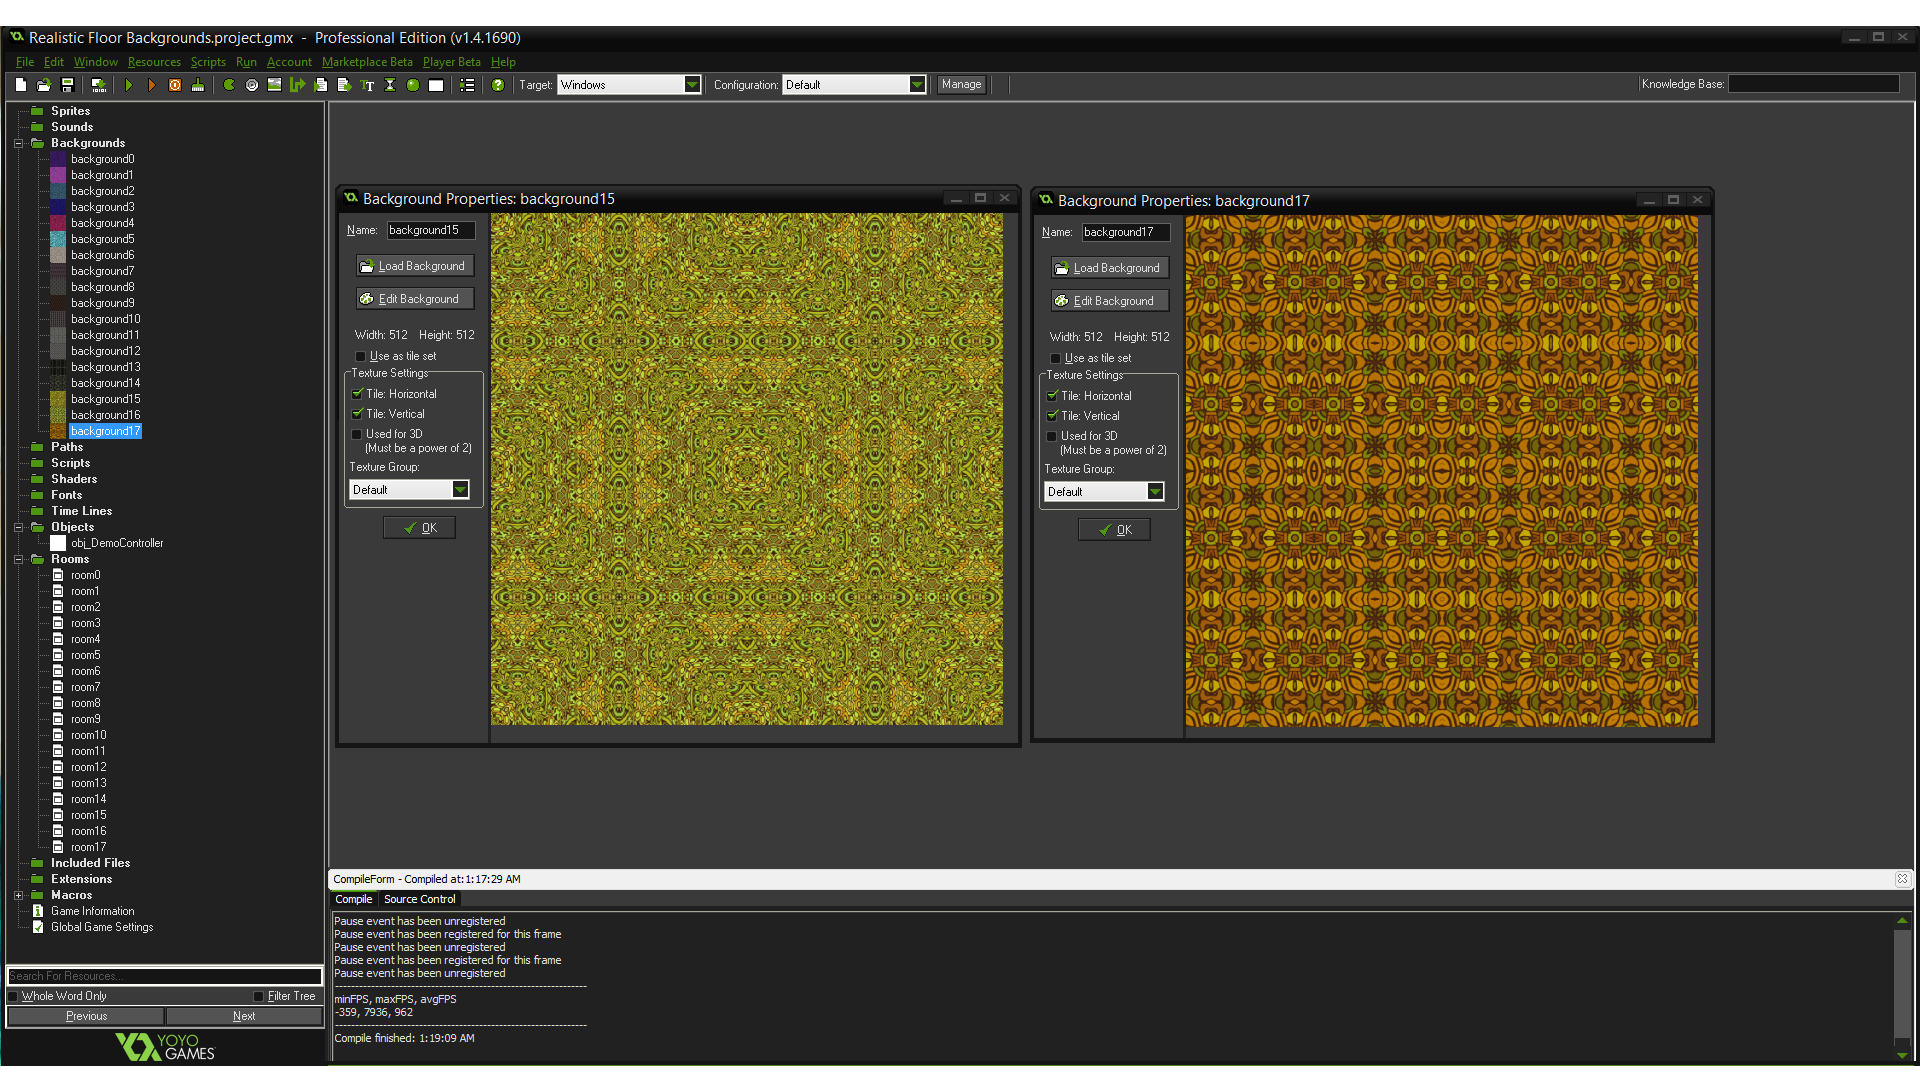Create a new background resource
This screenshot has height=1080, width=1920.
coord(274,85)
